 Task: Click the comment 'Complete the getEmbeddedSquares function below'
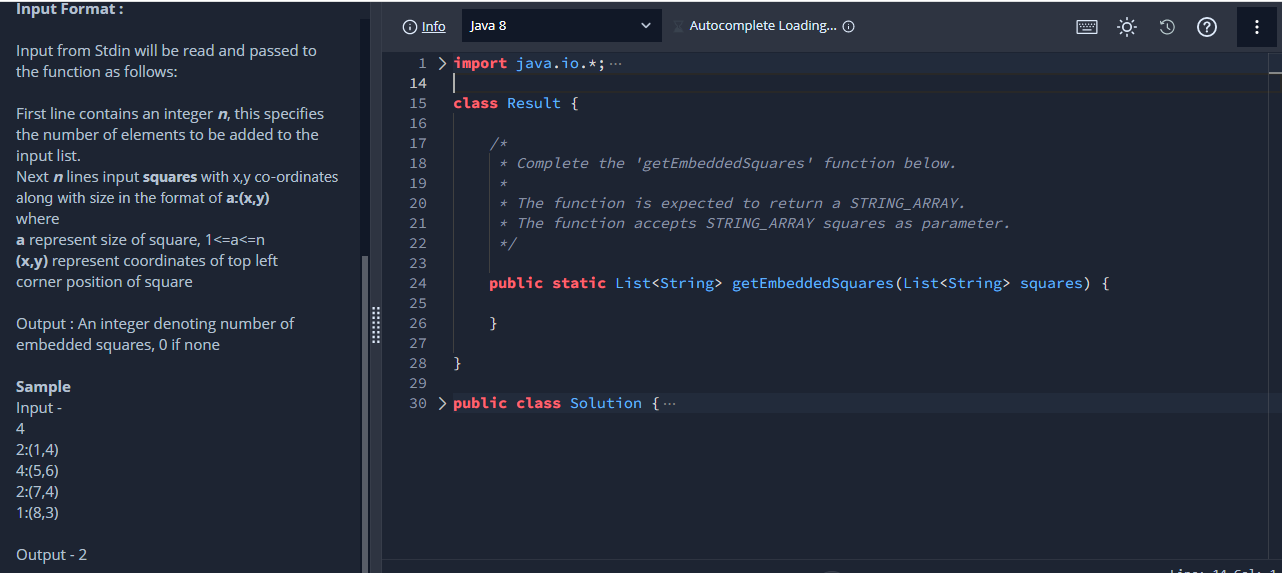coord(736,163)
